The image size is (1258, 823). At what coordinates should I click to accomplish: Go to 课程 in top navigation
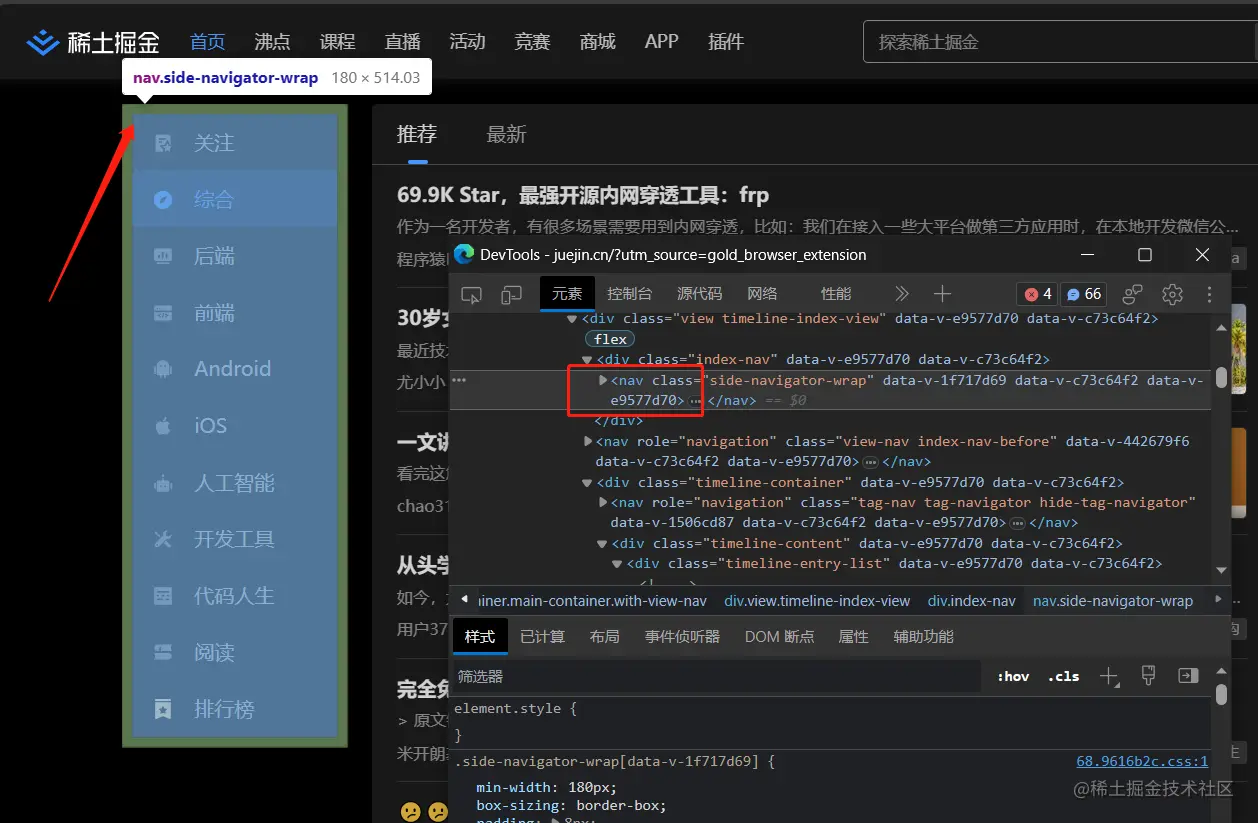tap(337, 42)
